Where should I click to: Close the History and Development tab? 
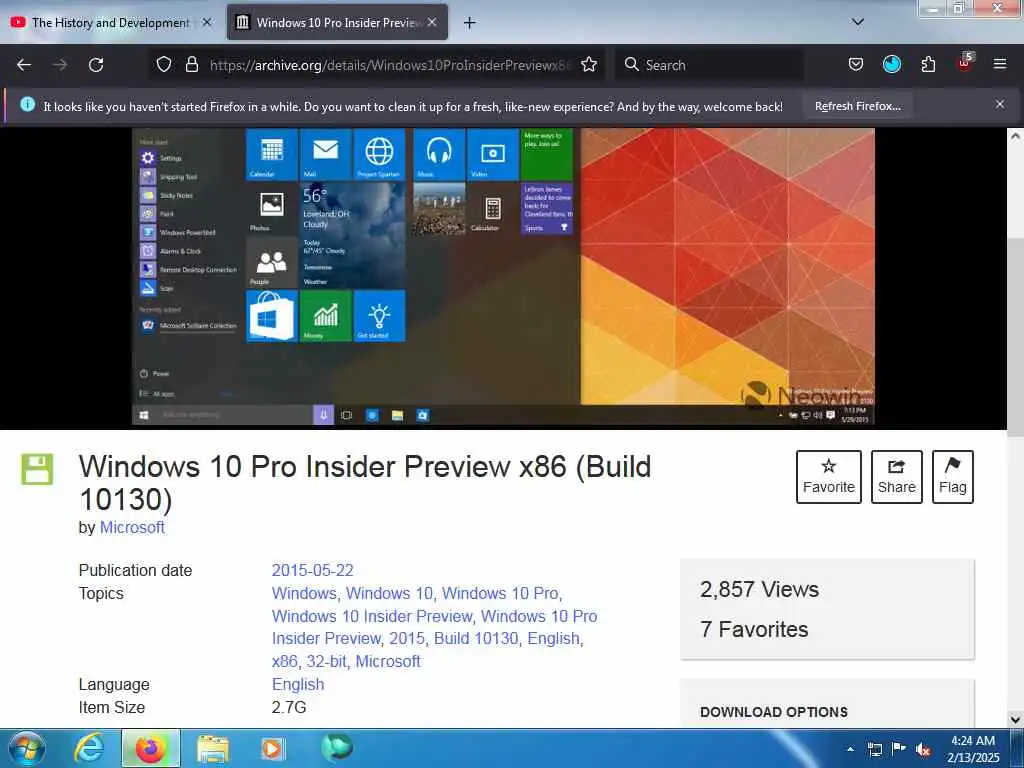tap(207, 22)
